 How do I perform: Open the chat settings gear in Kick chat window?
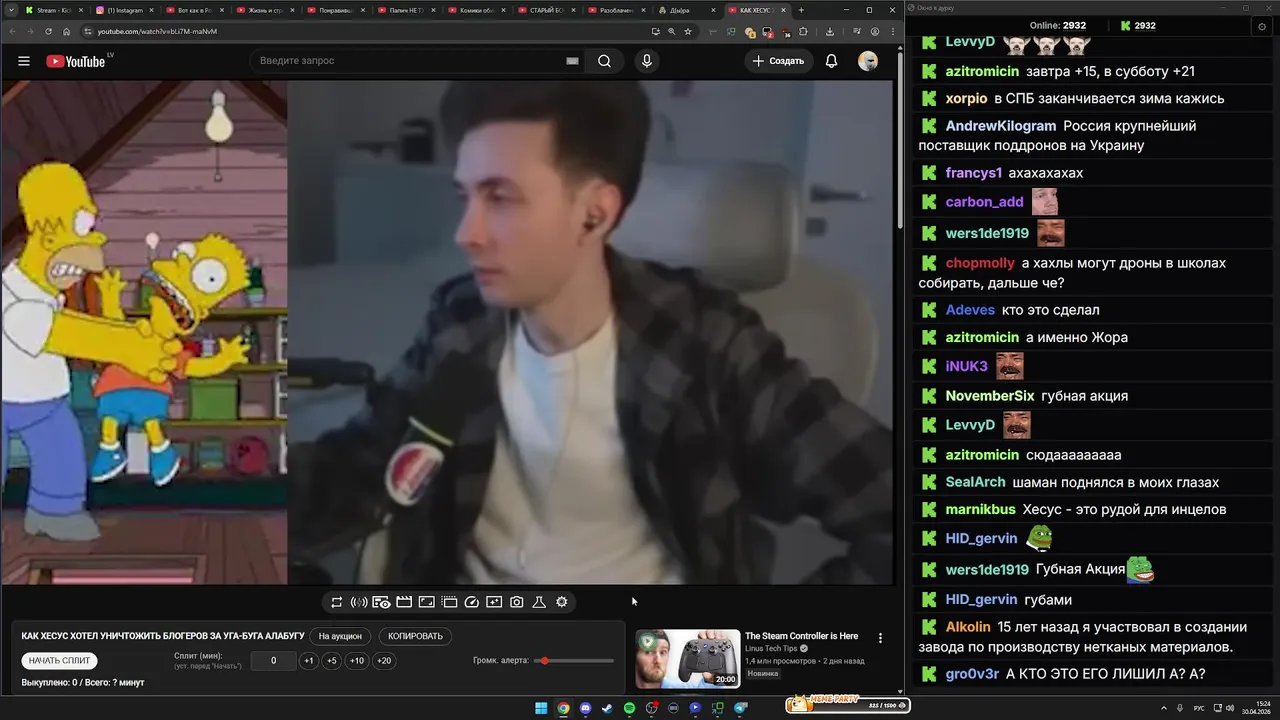1261,26
